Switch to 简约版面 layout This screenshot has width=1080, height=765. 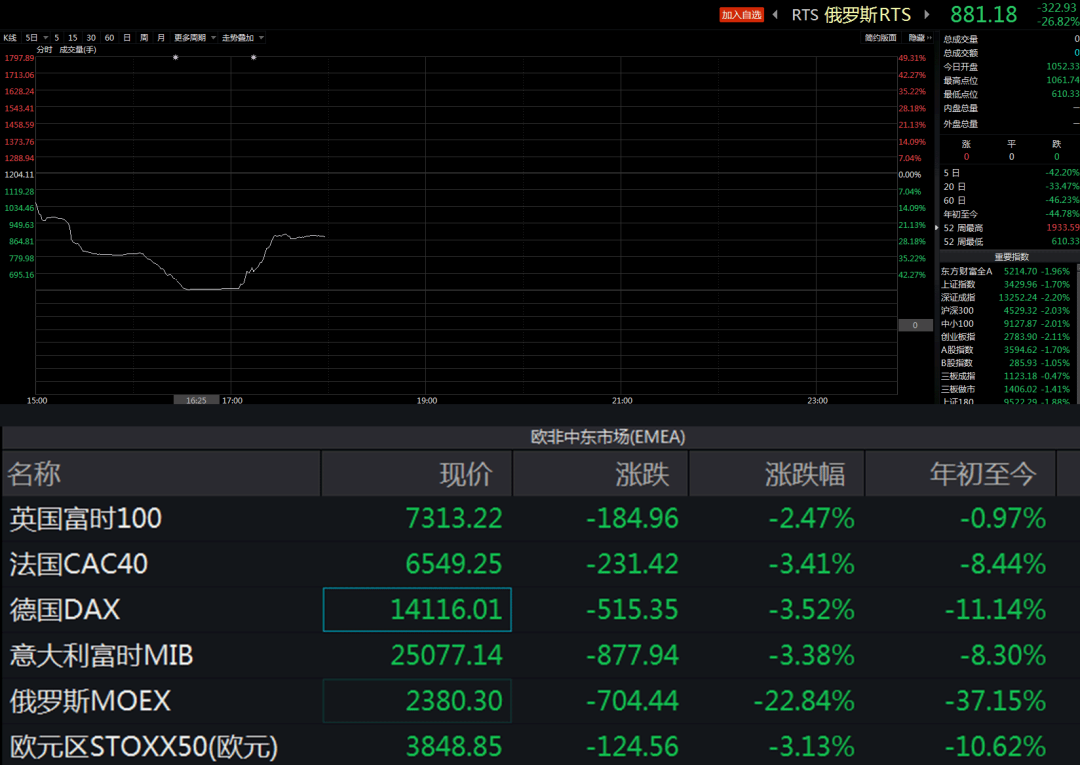pos(880,38)
